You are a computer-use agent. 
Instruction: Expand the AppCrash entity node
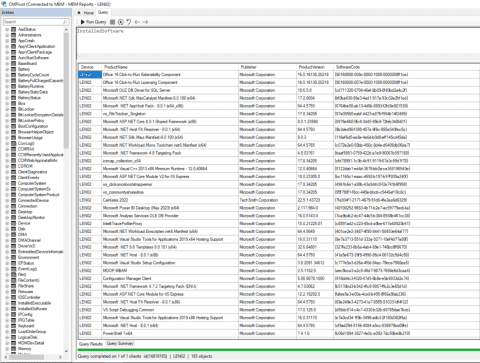pos(7,41)
